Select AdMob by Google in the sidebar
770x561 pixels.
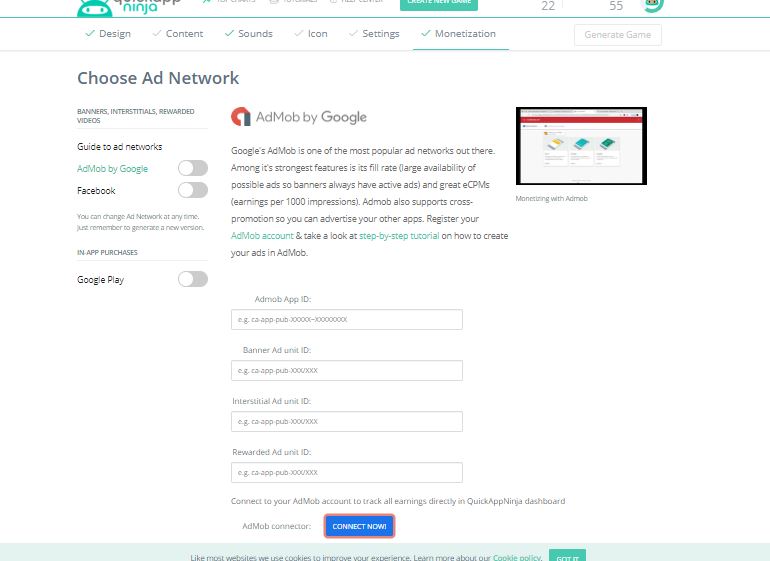[112, 168]
